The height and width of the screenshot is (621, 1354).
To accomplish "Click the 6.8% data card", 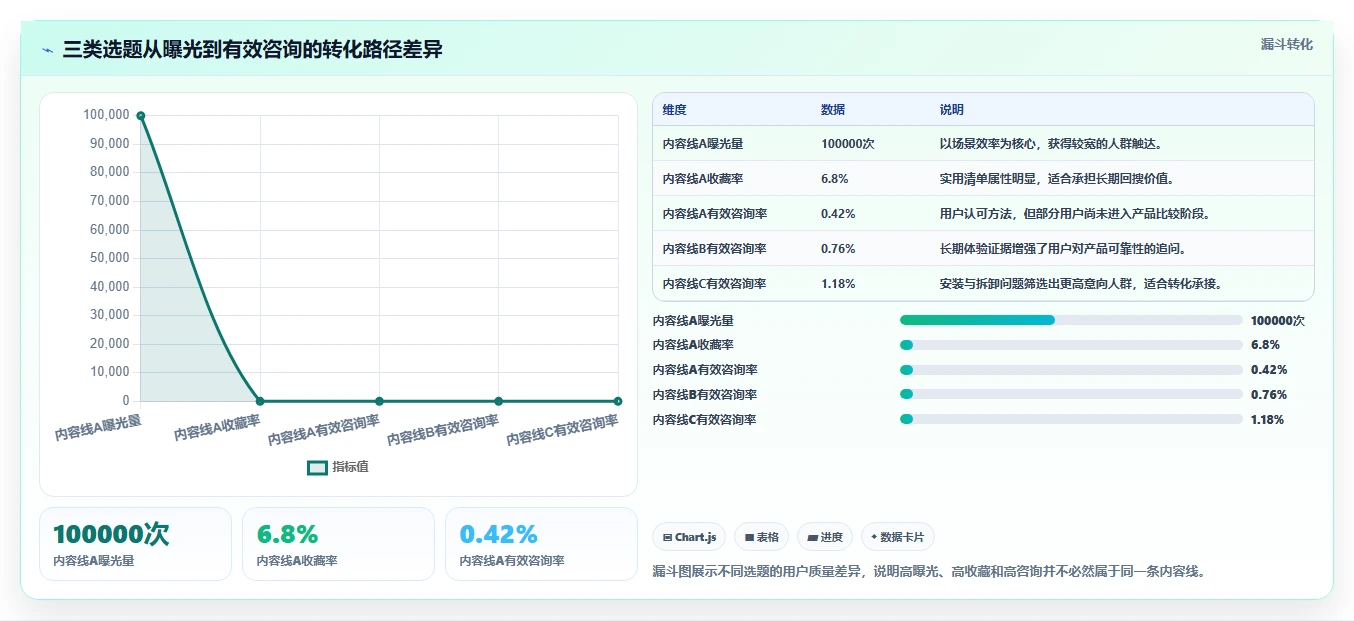I will click(338, 544).
